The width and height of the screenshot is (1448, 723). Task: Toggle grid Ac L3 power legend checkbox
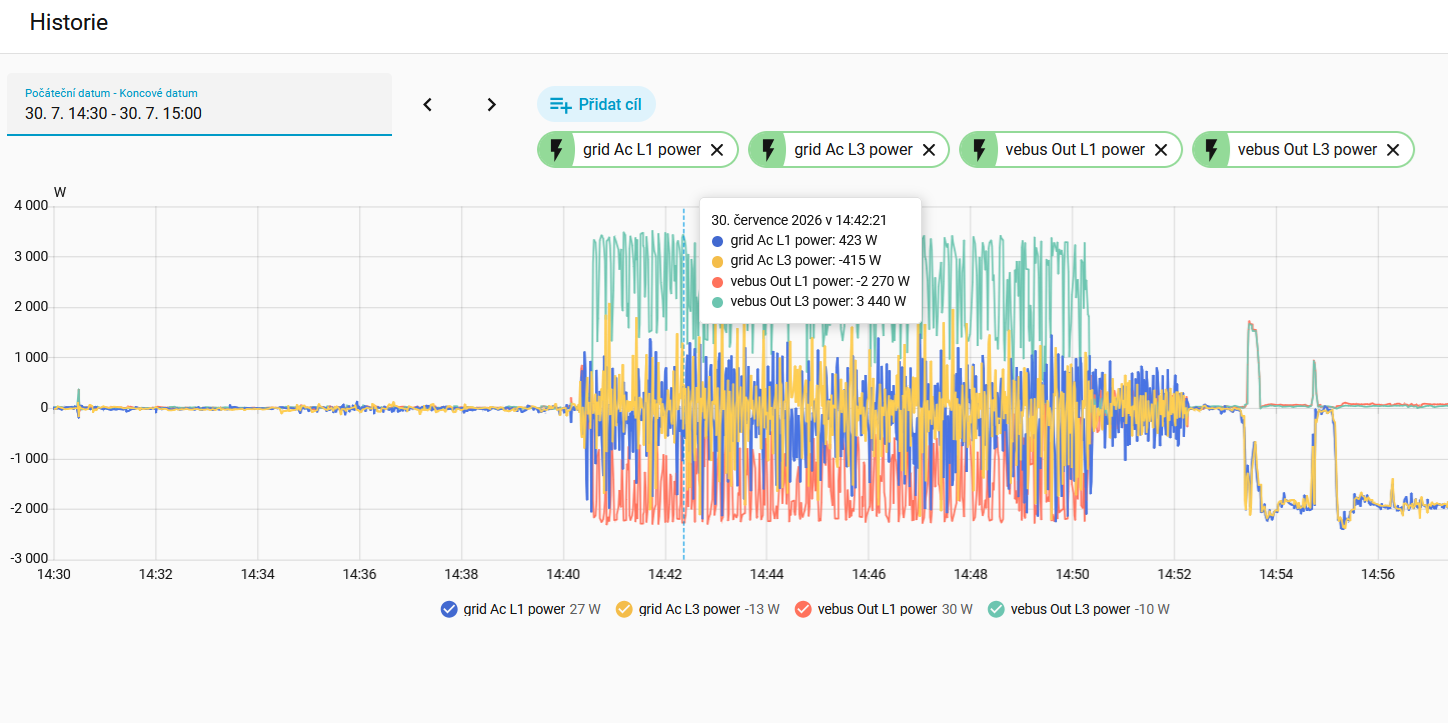(x=625, y=609)
